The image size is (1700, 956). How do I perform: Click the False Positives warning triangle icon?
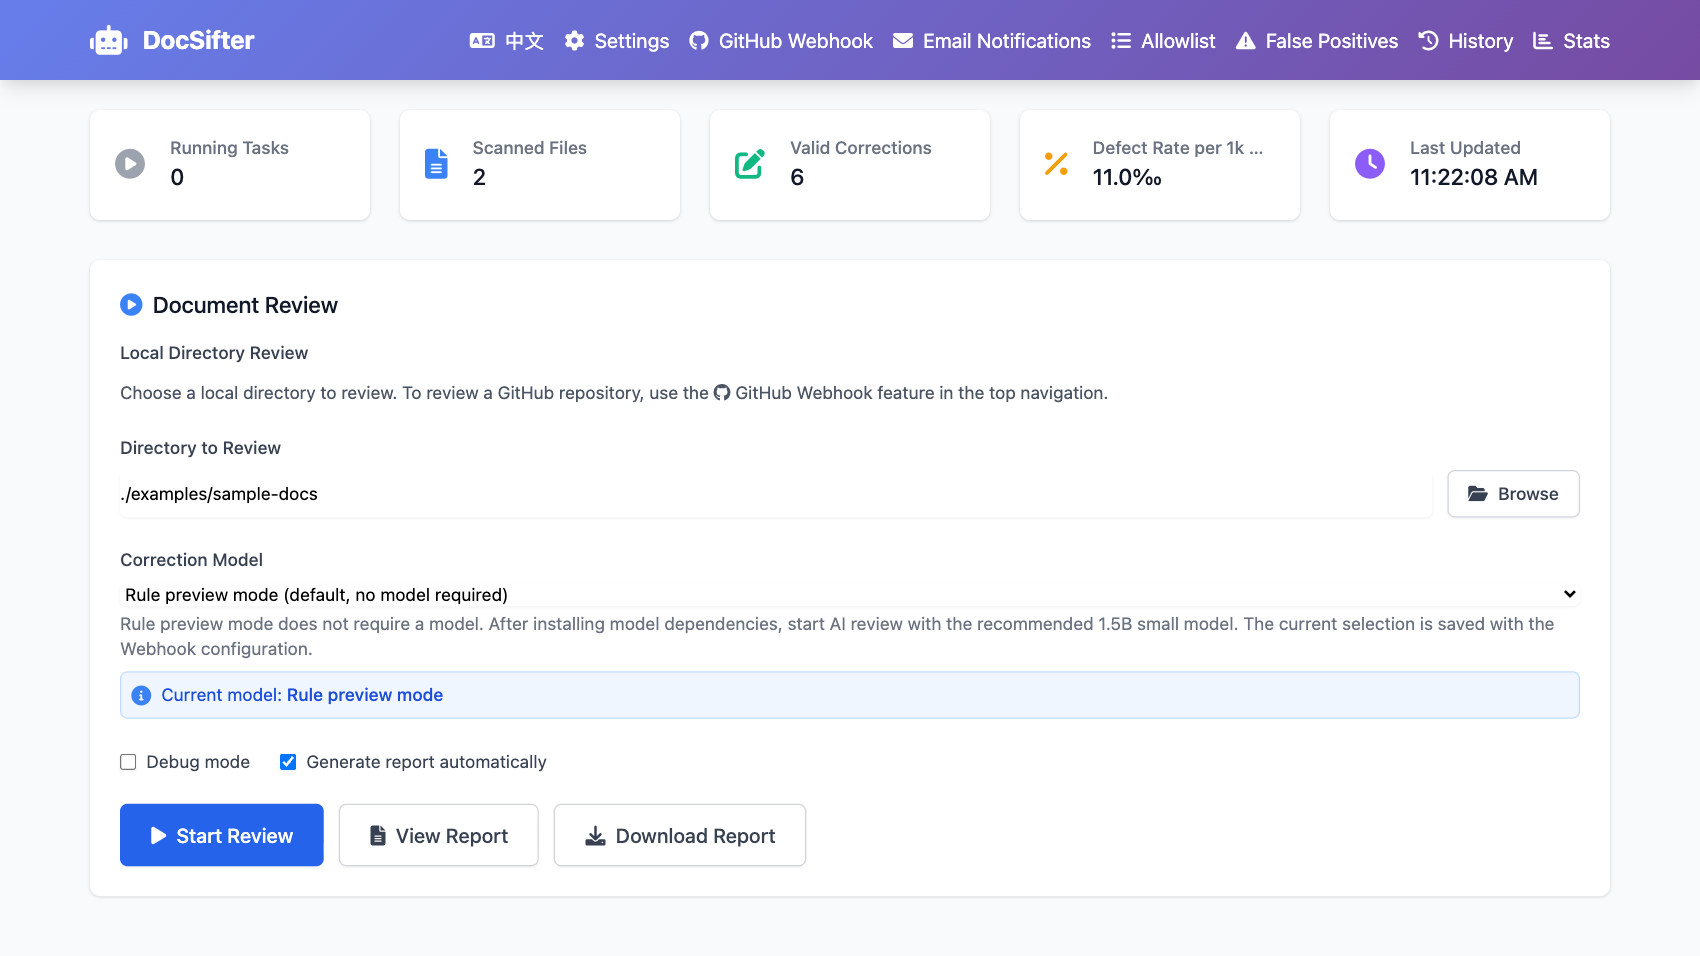[1245, 41]
